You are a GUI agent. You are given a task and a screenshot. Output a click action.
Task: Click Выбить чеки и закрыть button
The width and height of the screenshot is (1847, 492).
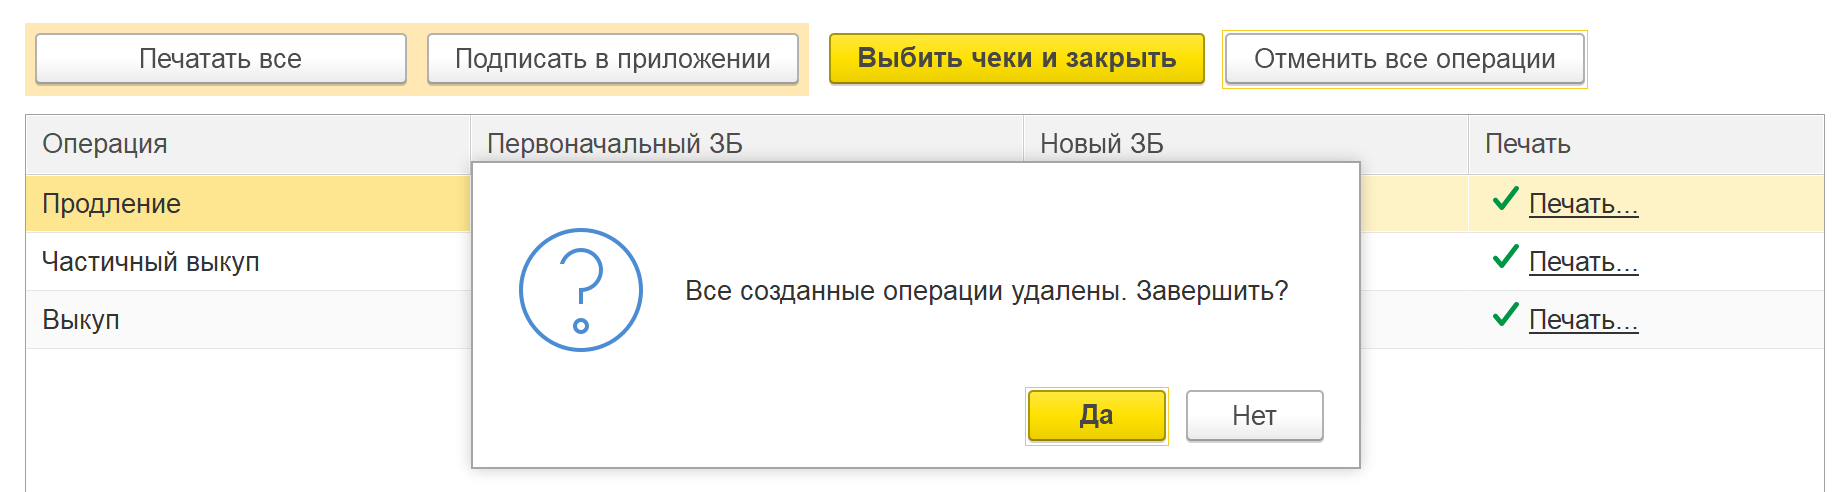tap(1016, 59)
